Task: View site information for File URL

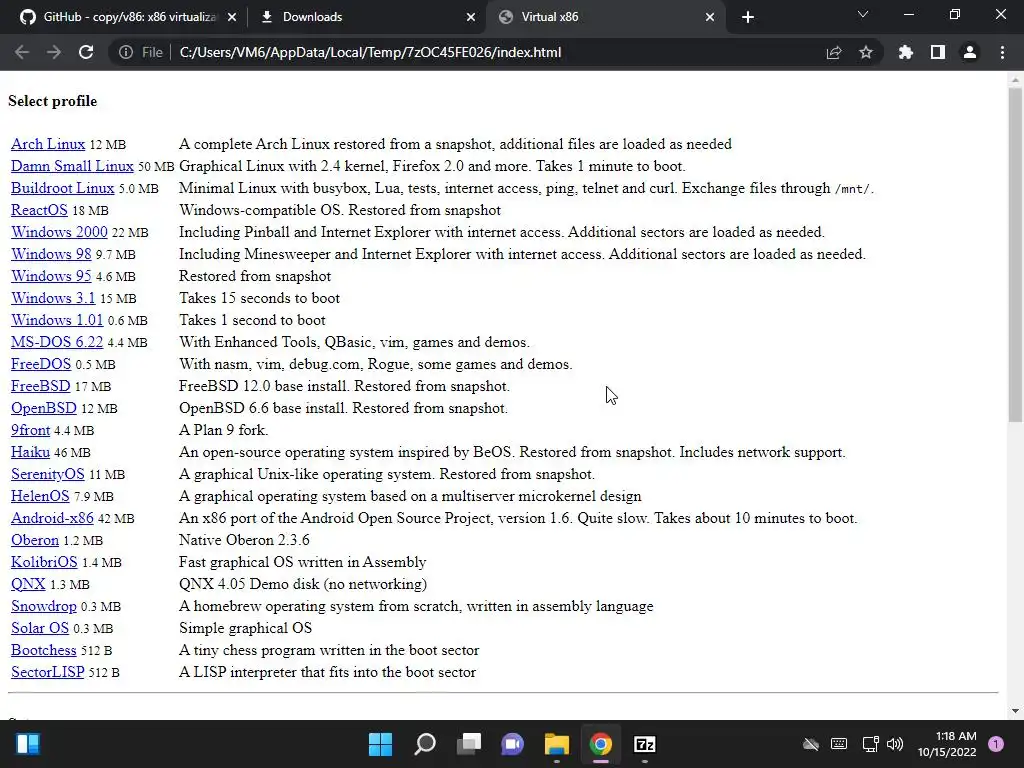Action: click(140, 52)
